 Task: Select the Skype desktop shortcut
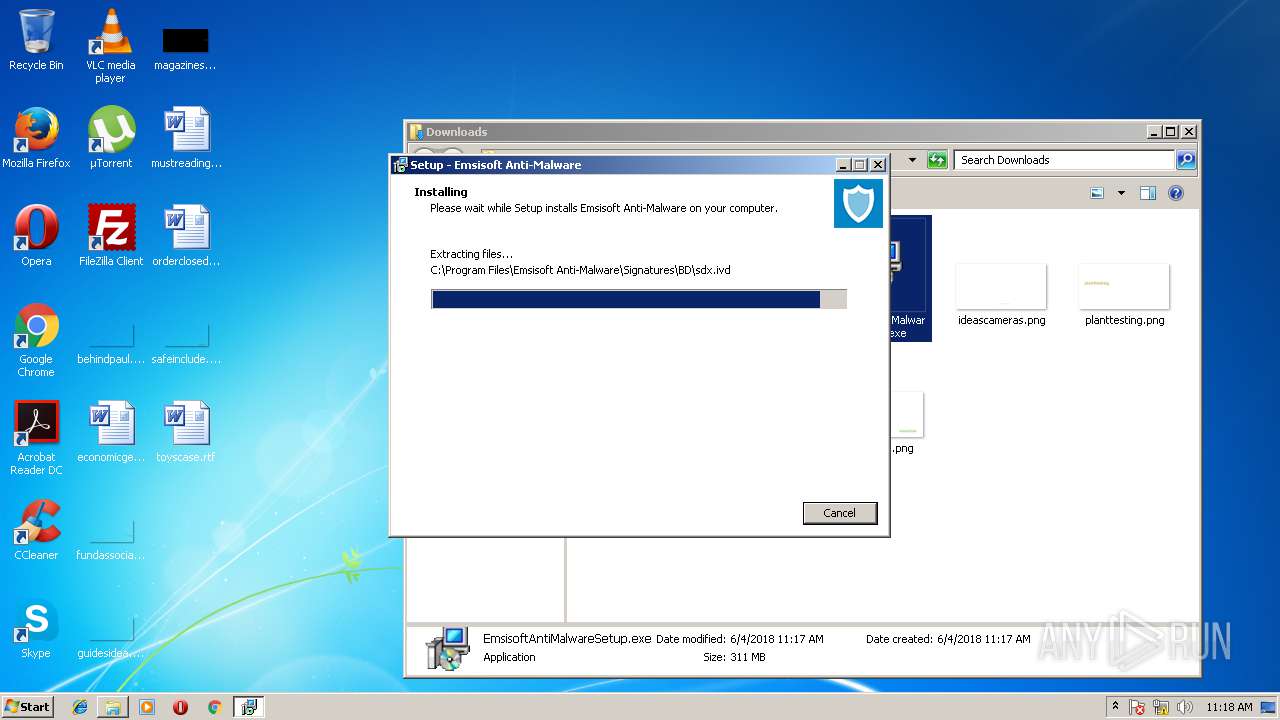36,628
